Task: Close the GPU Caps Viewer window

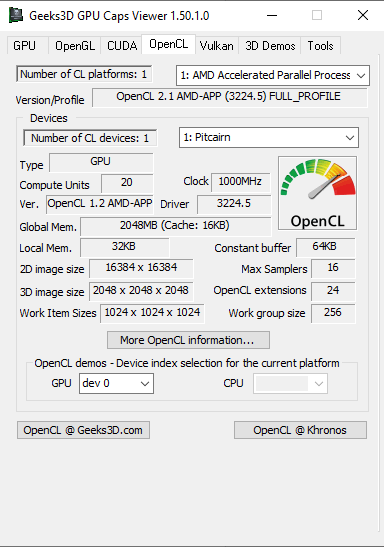Action: coord(363,15)
